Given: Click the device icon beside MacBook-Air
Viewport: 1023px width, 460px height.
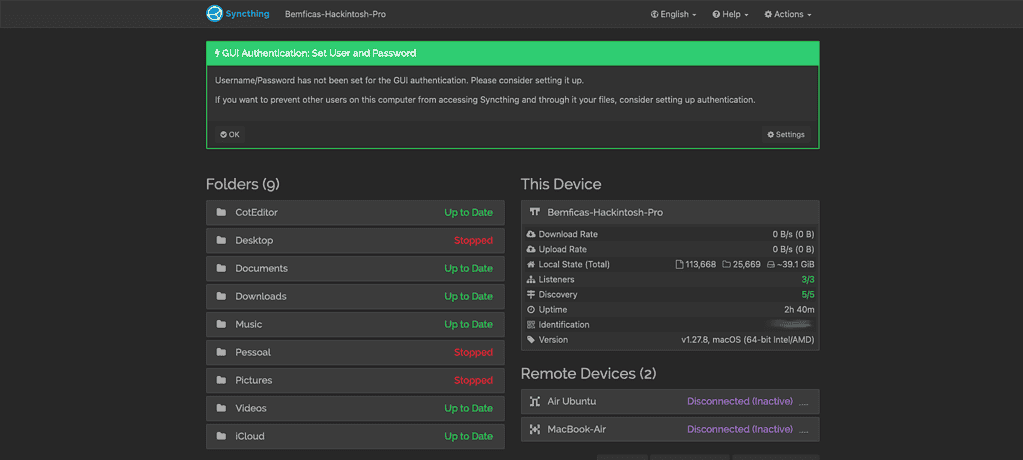Looking at the screenshot, I should pos(535,430).
